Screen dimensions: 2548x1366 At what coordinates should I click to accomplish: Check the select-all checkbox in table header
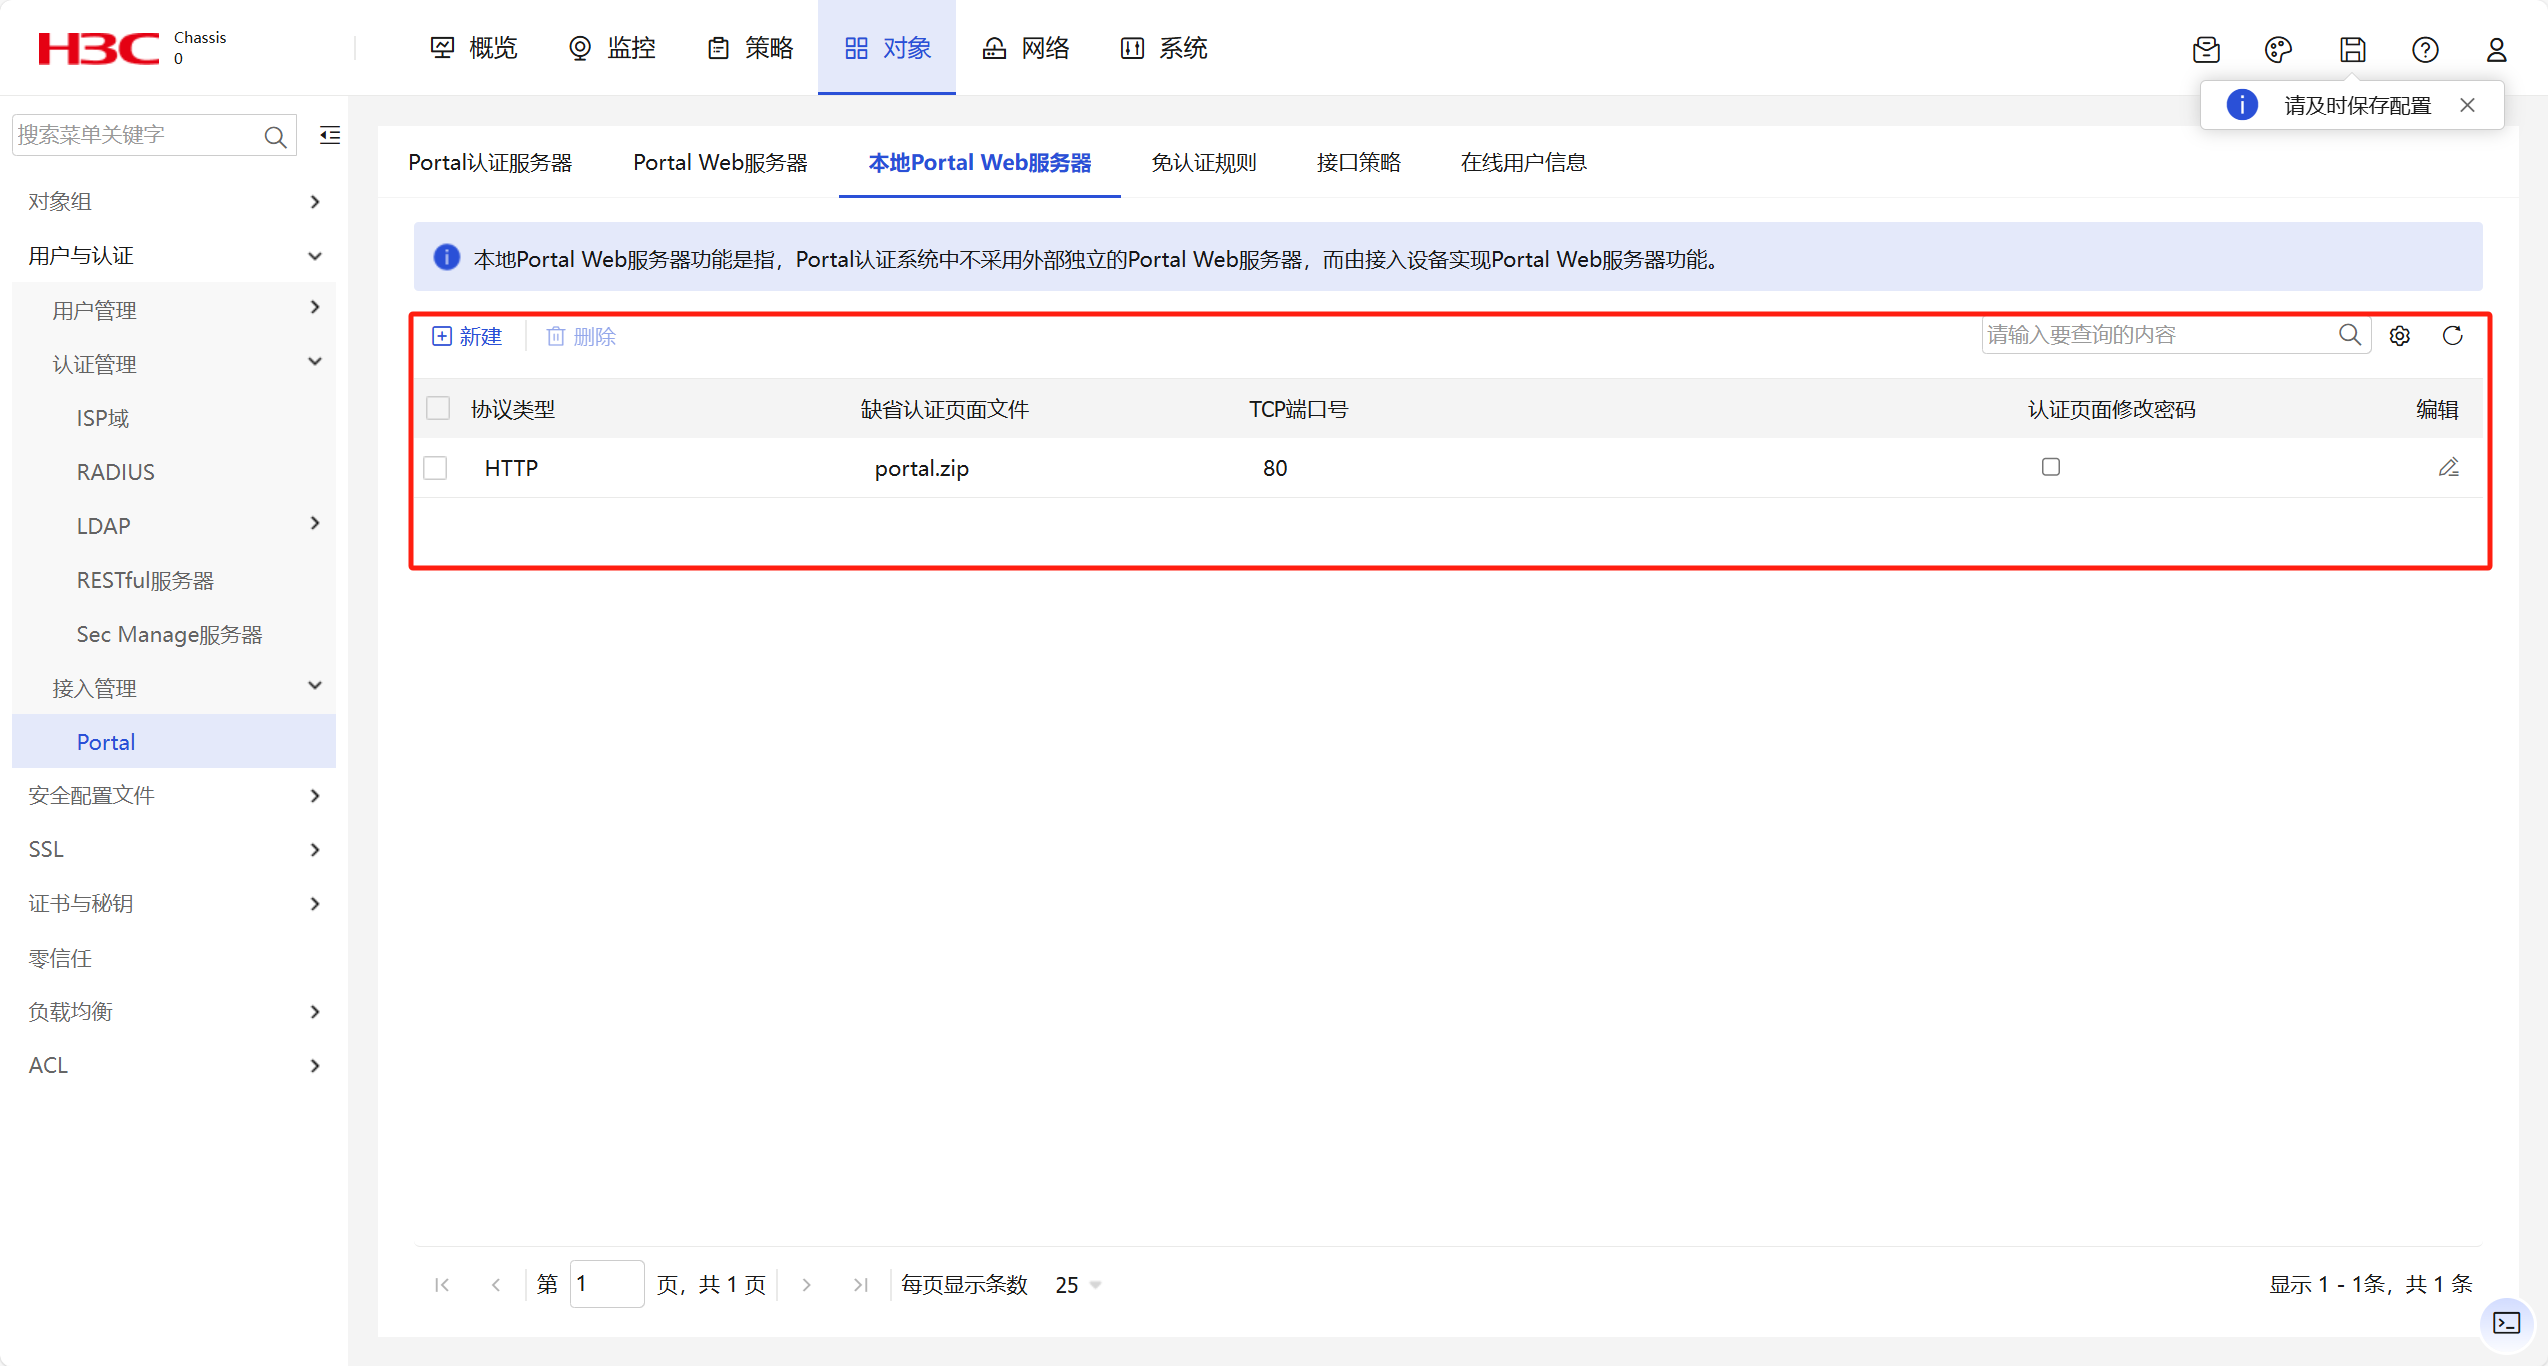pyautogui.click(x=438, y=408)
